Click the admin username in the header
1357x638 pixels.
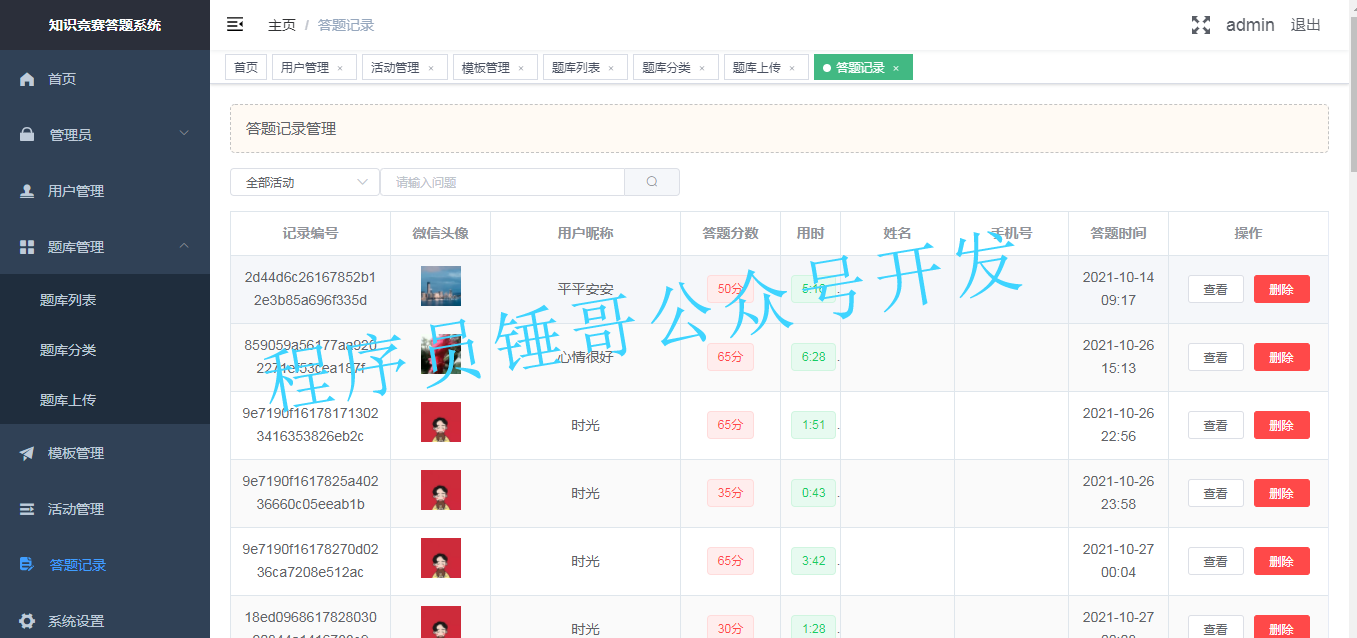(x=1250, y=25)
